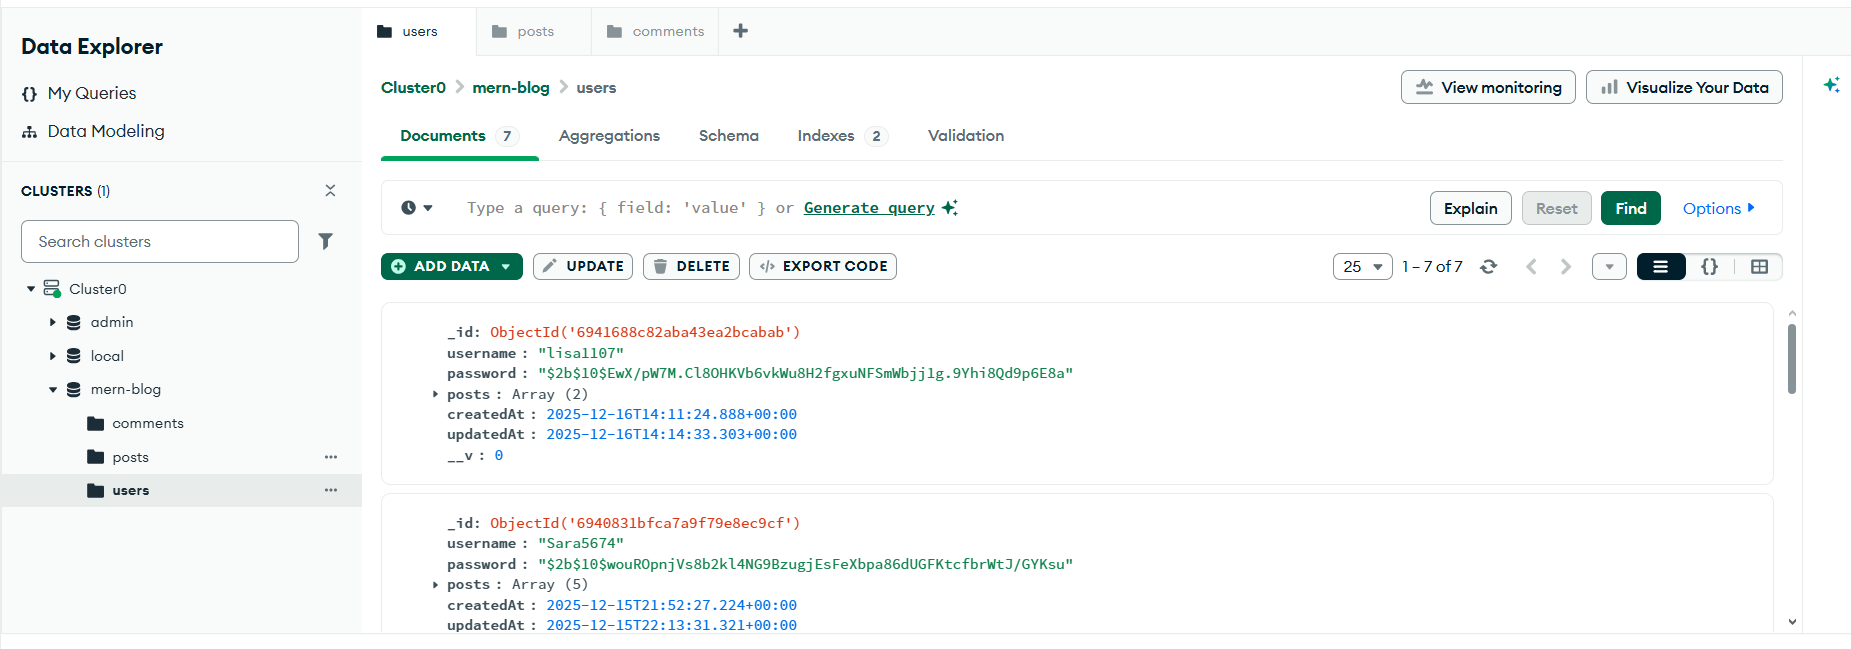1851x649 pixels.
Task: Collapse the Cluster0 tree node
Action: tap(31, 289)
